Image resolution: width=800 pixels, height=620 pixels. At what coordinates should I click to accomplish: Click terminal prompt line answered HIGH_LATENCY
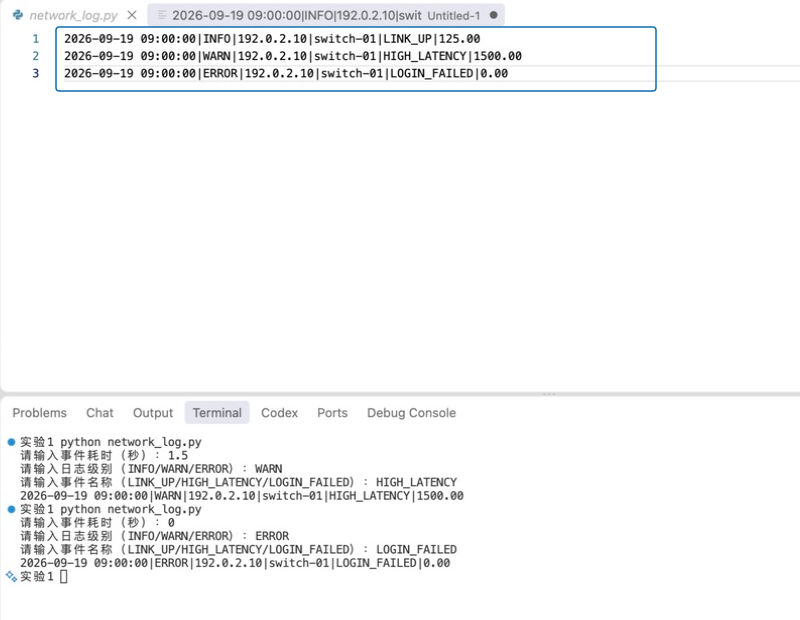238,482
